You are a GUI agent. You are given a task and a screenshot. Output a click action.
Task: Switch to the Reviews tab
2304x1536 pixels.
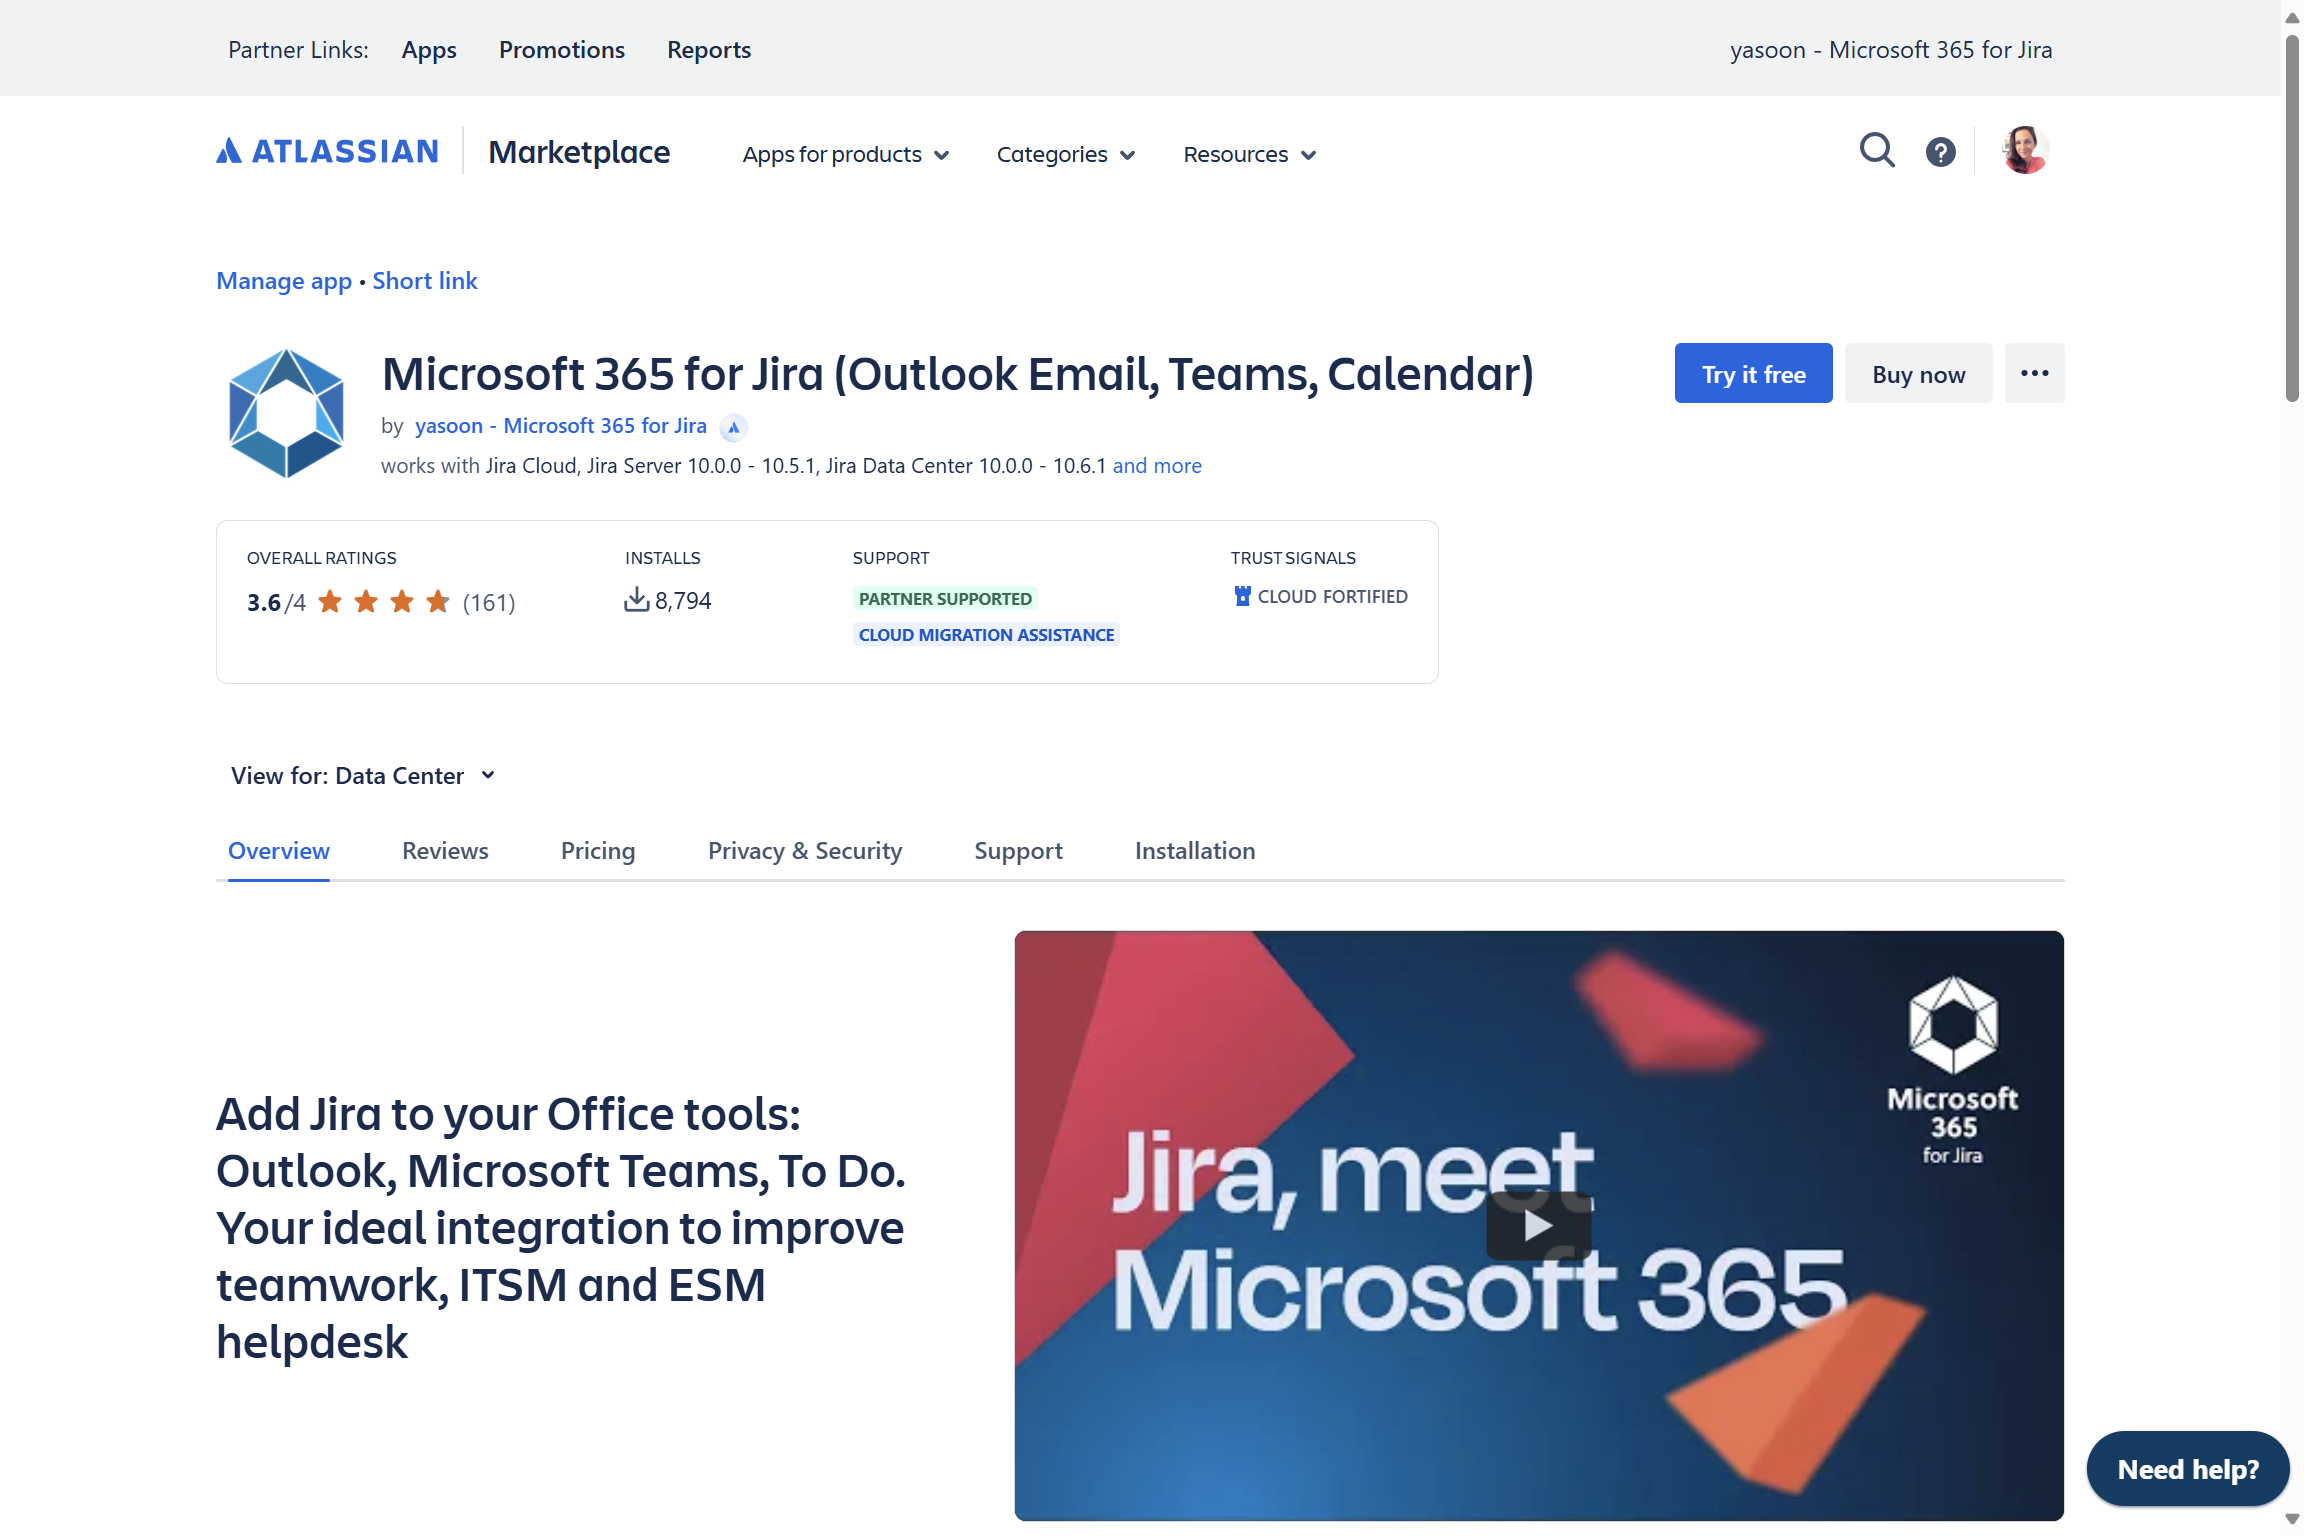coord(445,851)
